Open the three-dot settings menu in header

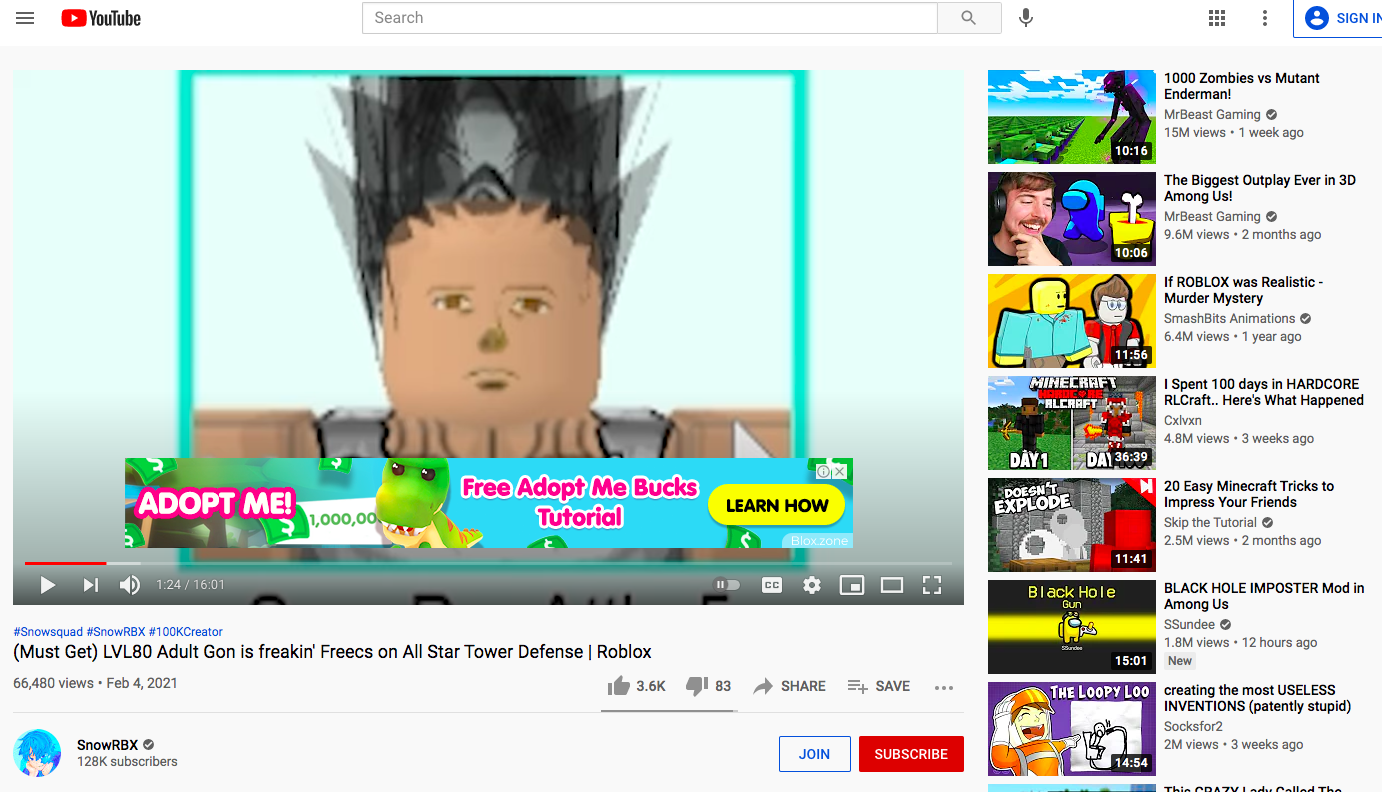click(1265, 18)
